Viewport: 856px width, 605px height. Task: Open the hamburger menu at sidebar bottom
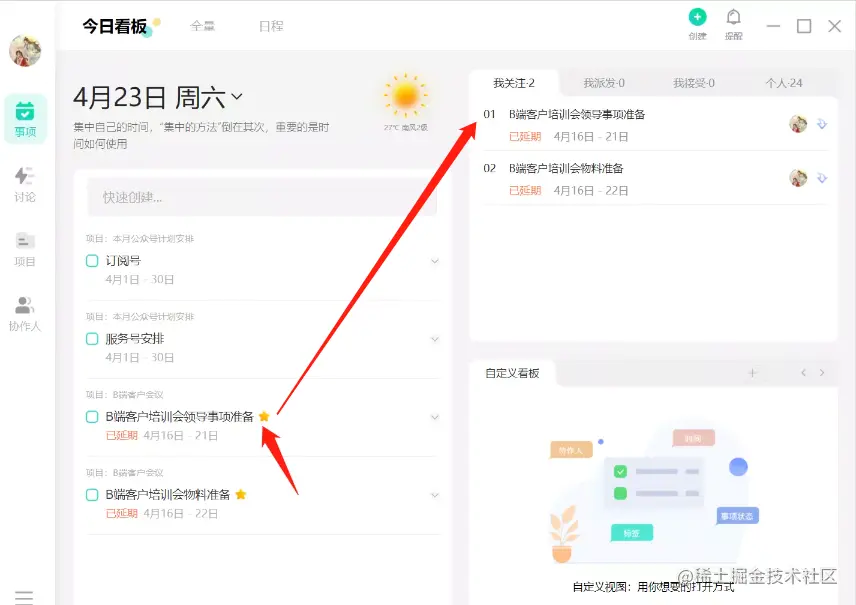(x=24, y=597)
